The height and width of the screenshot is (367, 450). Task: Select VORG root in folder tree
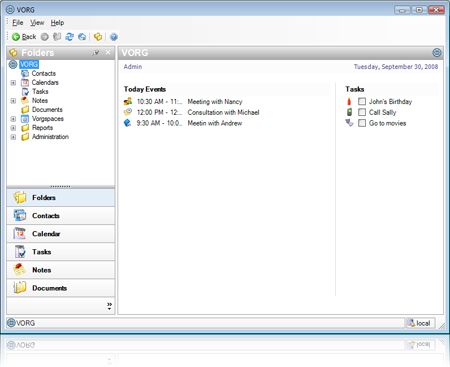(x=29, y=64)
